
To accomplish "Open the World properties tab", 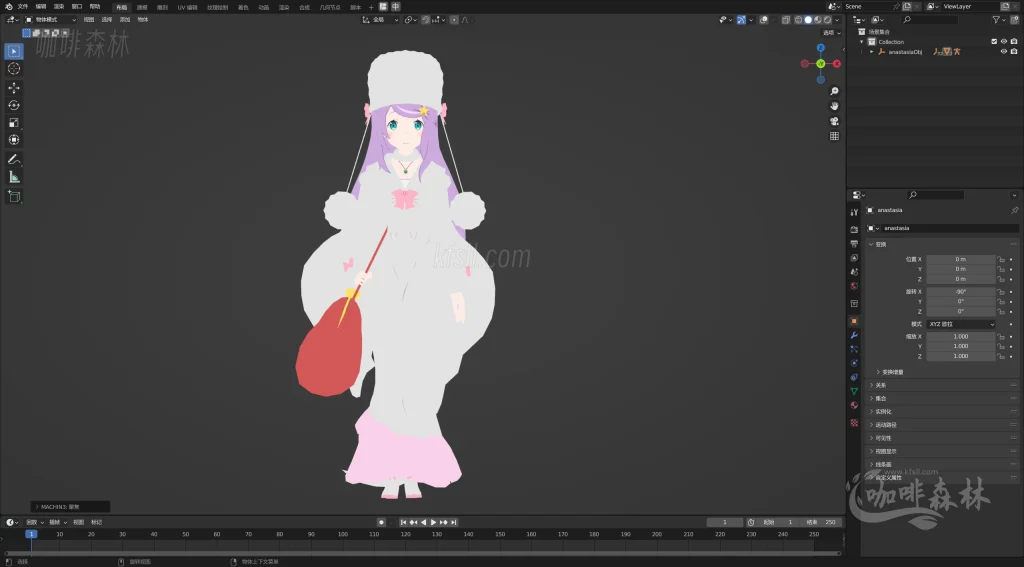I will pos(854,286).
